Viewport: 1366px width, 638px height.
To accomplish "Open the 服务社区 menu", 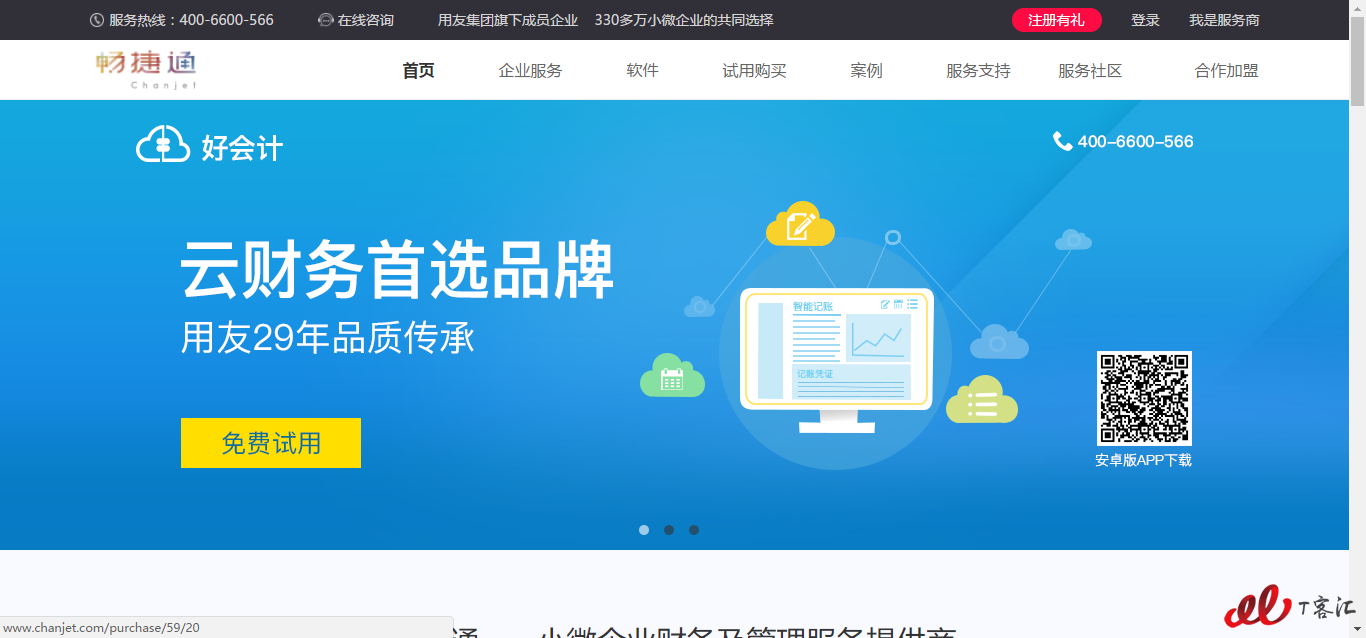I will (x=1090, y=71).
